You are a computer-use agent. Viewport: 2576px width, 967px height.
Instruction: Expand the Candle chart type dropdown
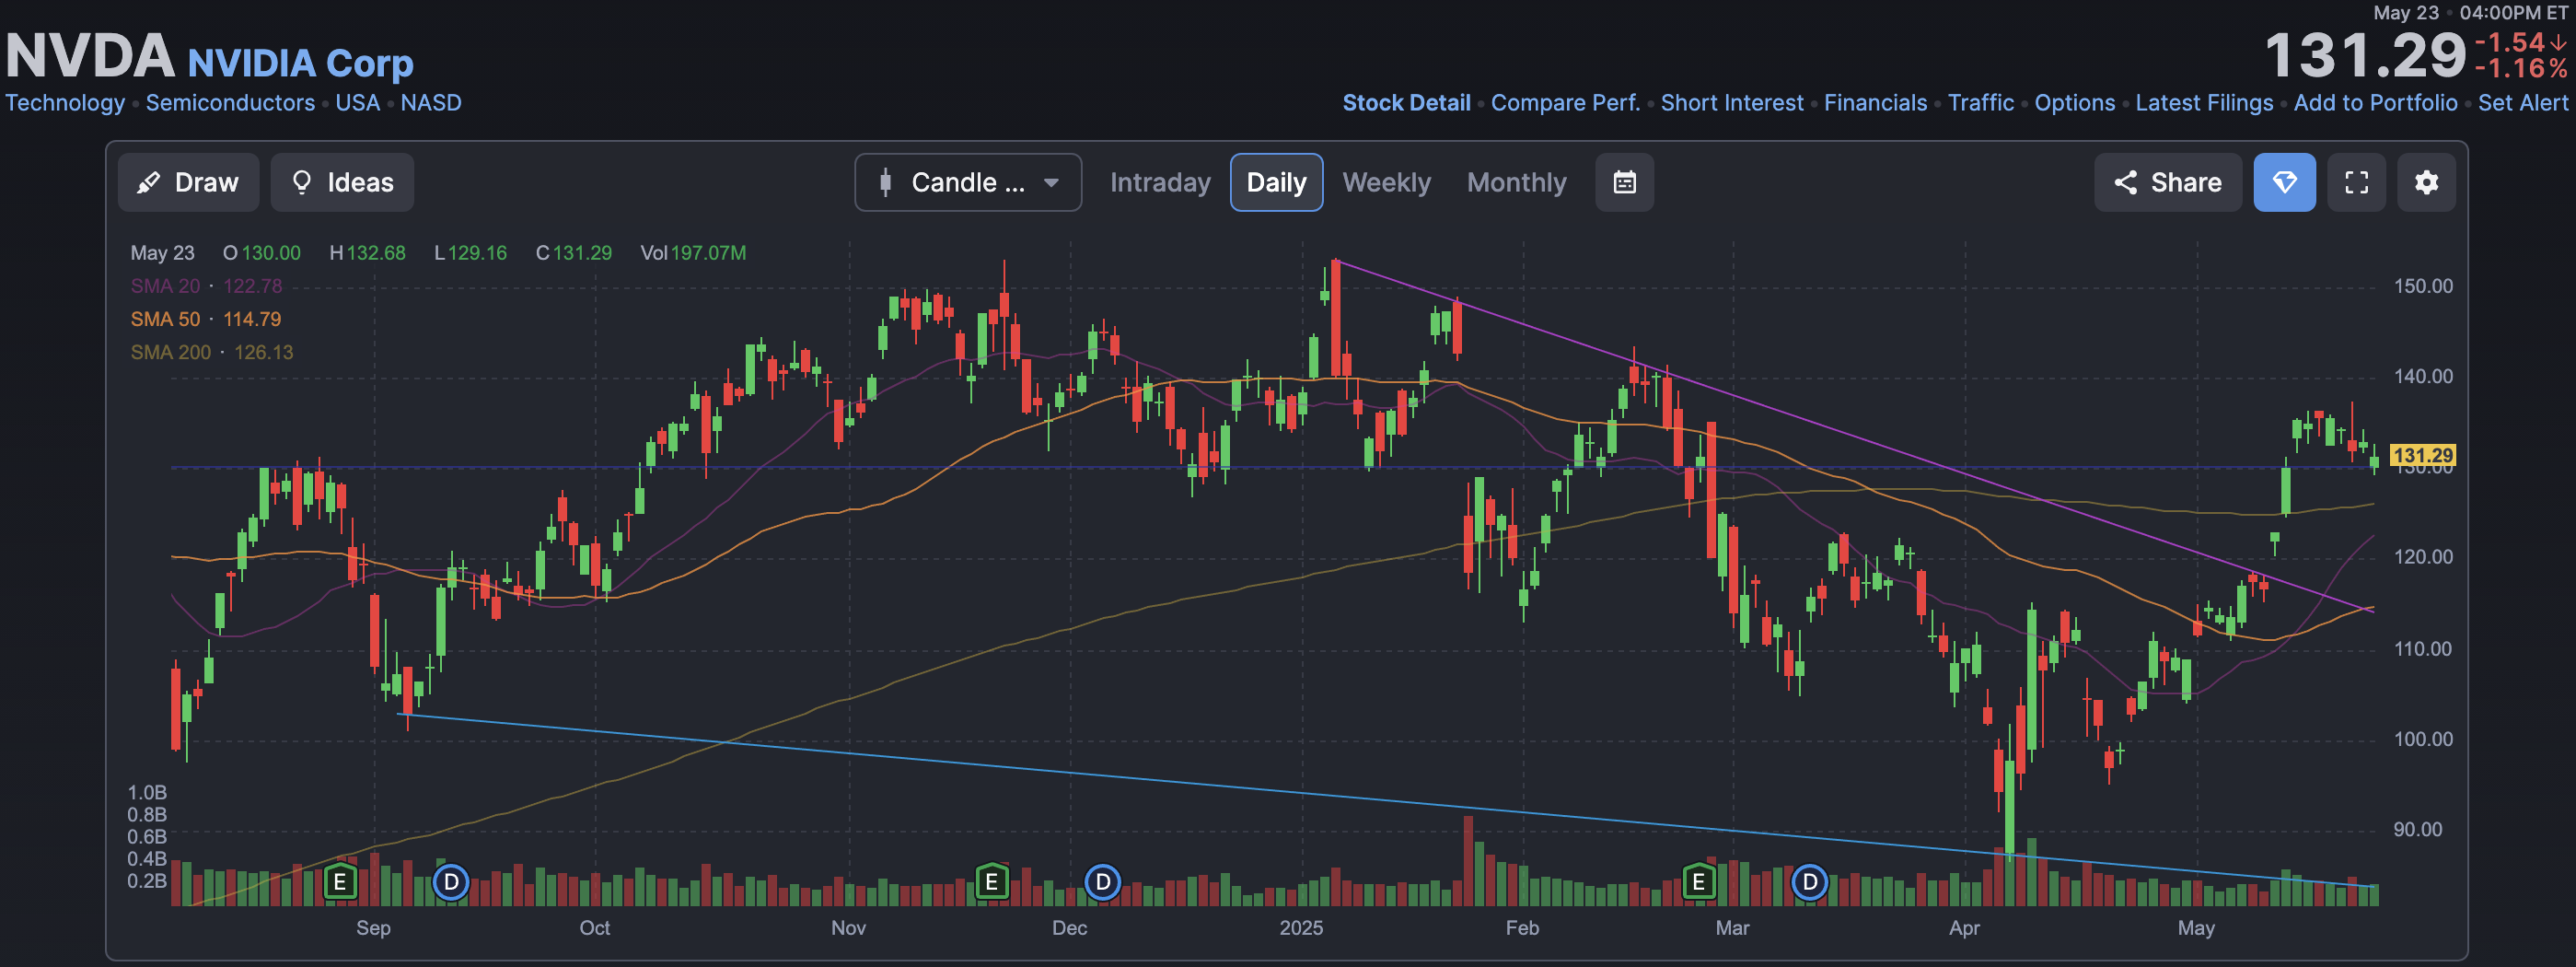coord(967,182)
